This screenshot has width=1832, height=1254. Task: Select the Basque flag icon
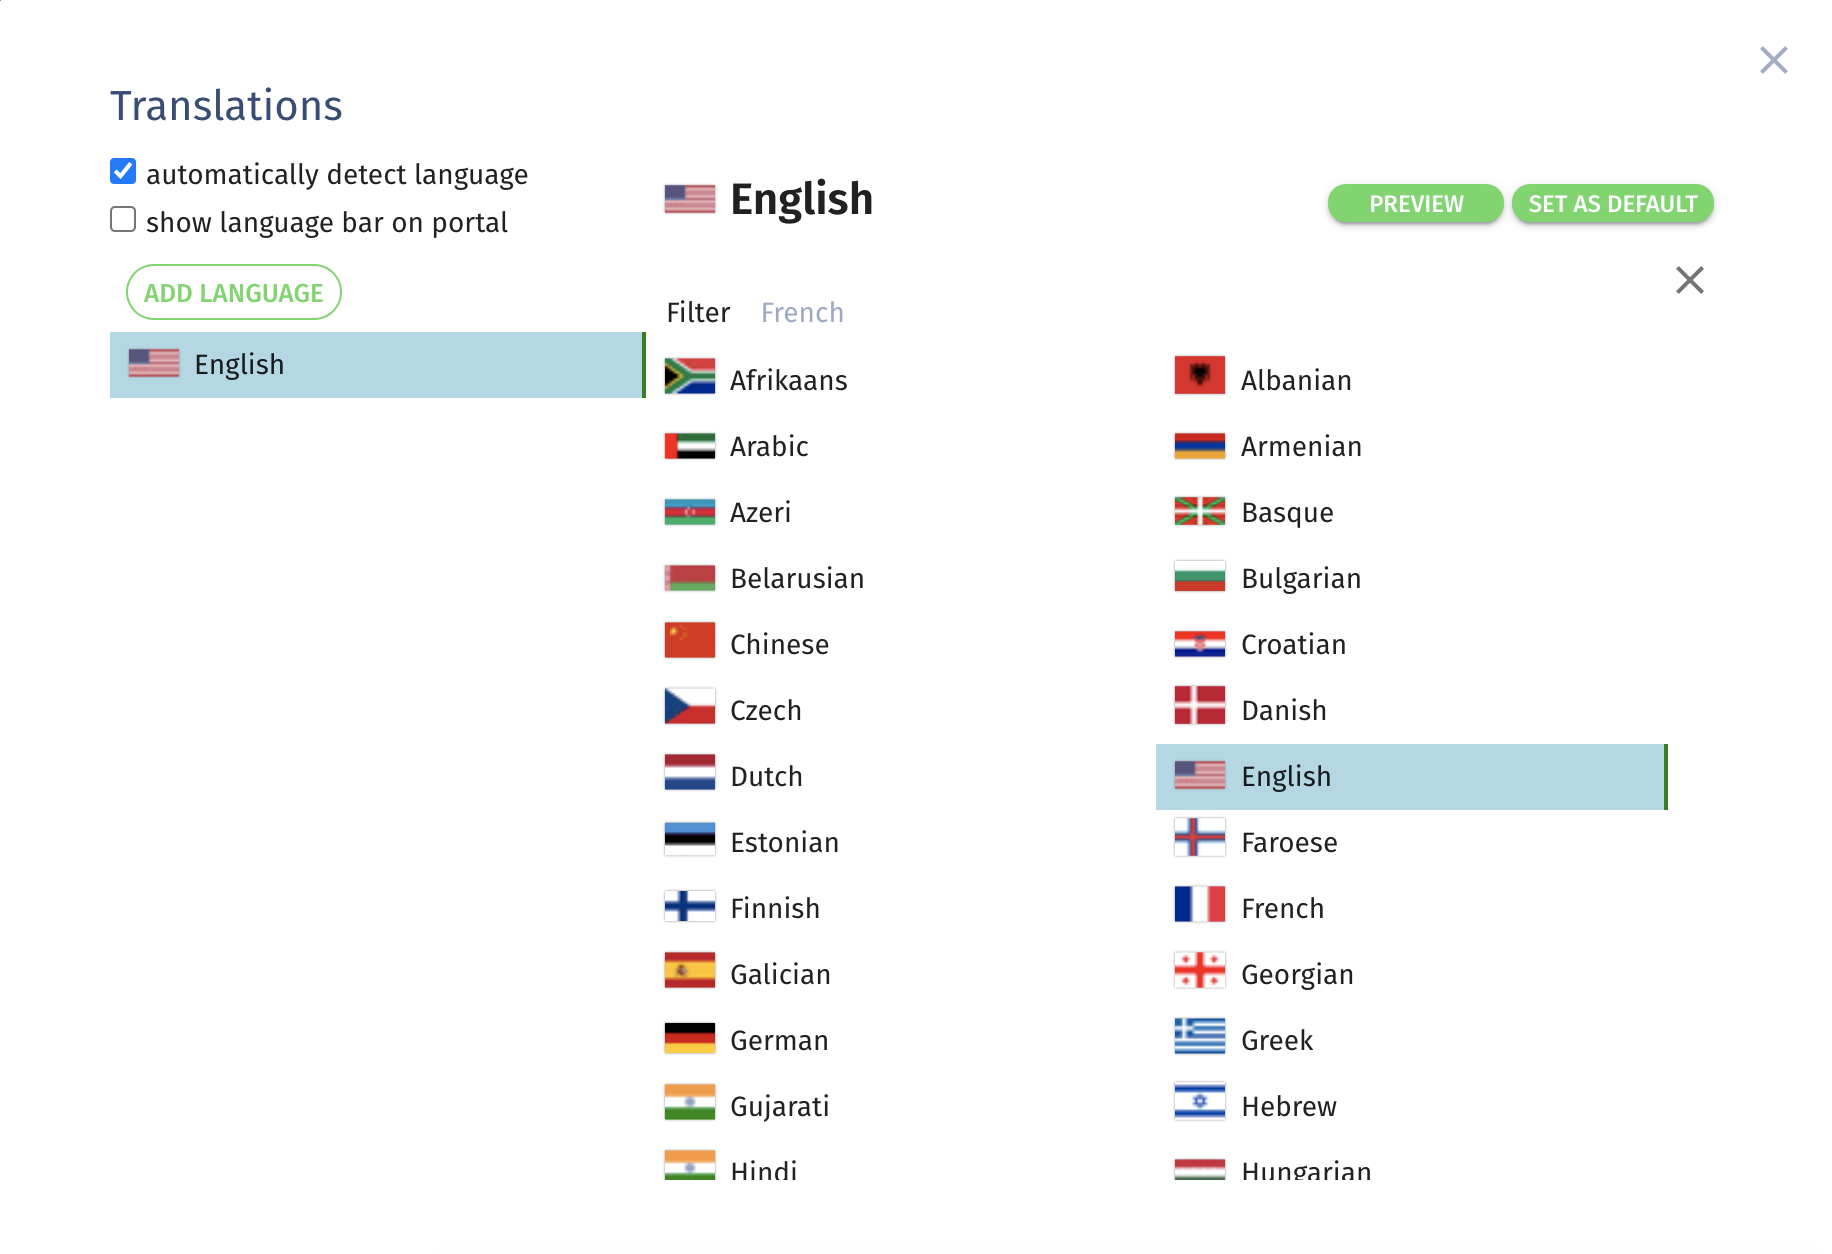(x=1200, y=511)
